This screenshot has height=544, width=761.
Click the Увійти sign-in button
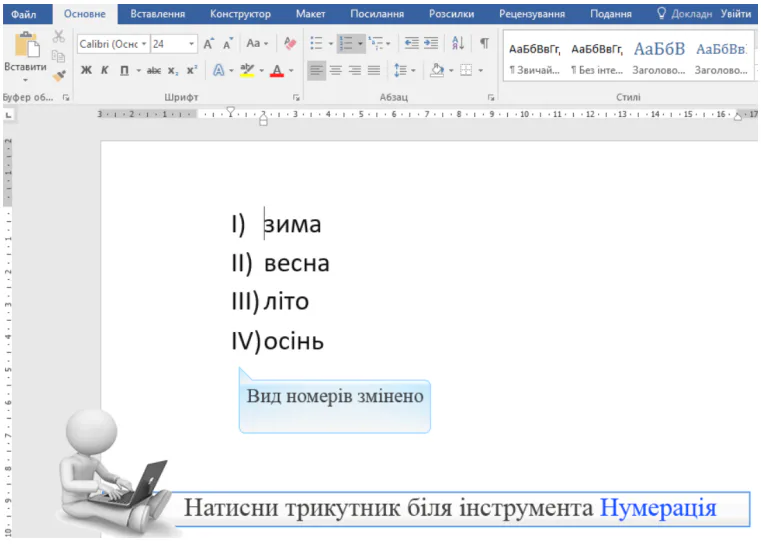[x=735, y=14]
